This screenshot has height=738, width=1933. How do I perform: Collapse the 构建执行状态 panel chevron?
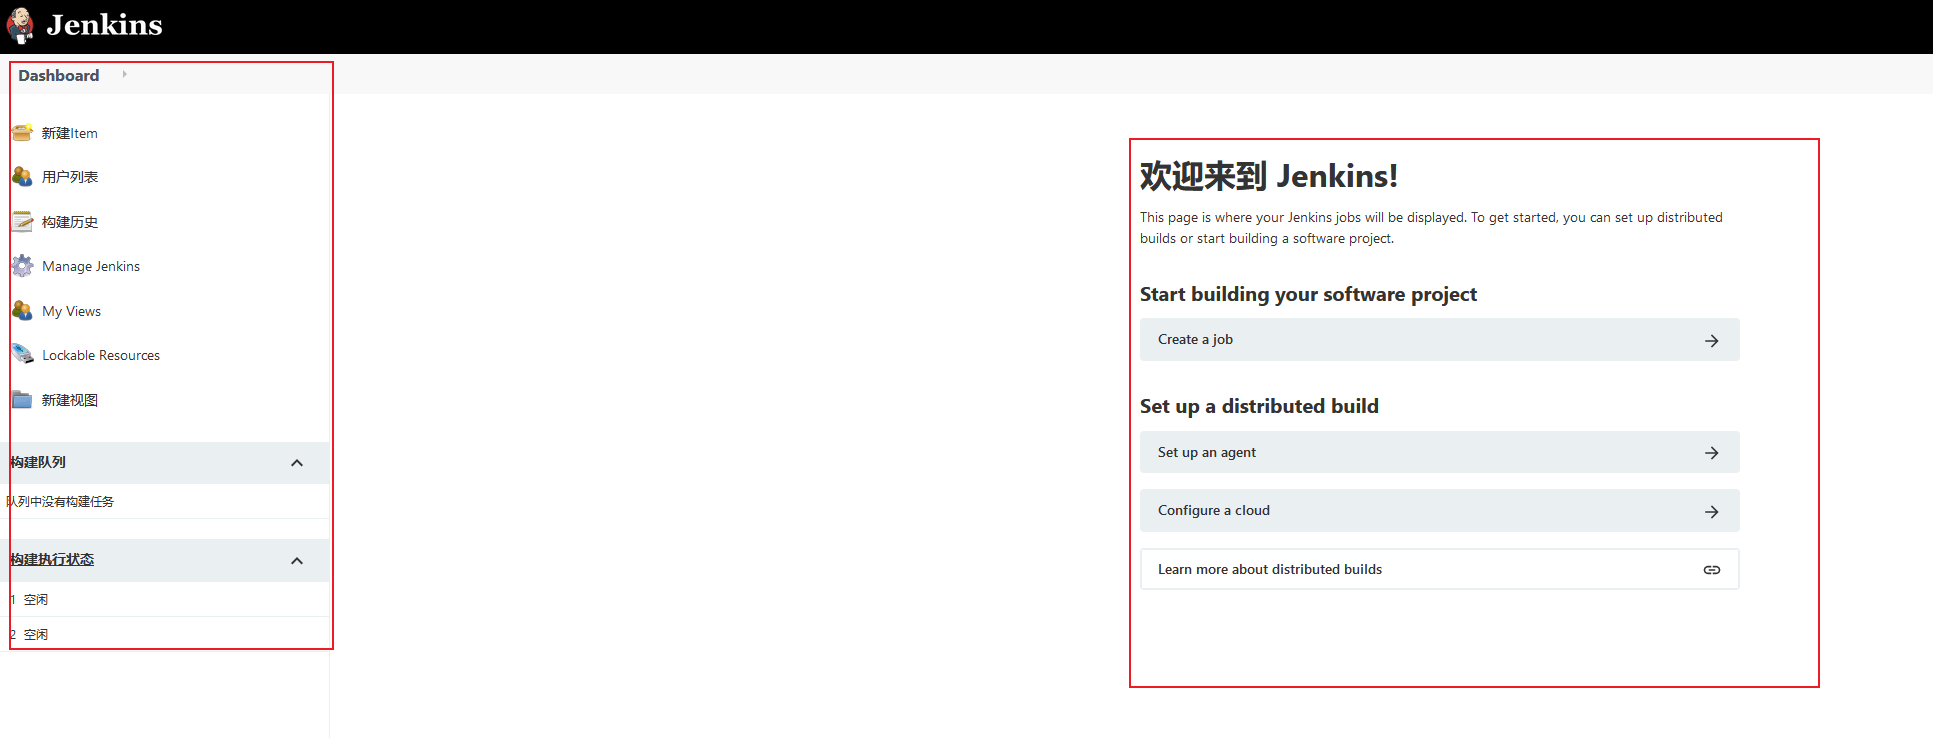click(297, 561)
